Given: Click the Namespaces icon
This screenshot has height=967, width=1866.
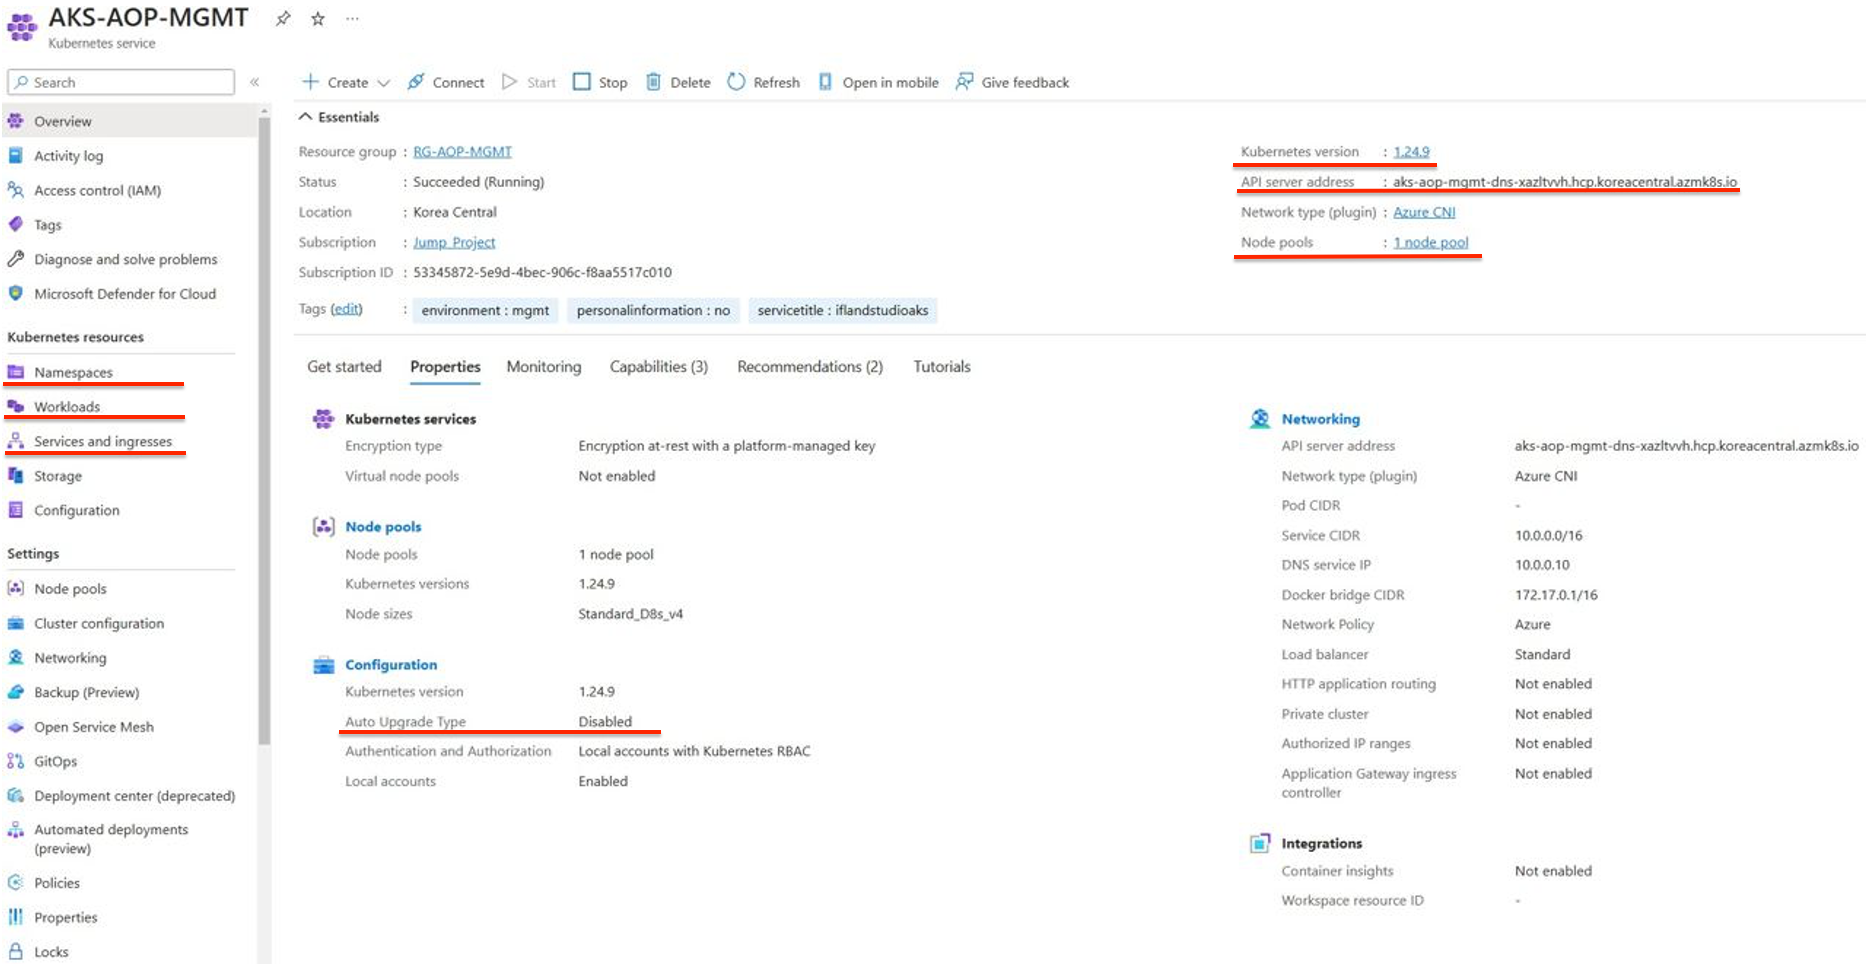Looking at the screenshot, I should coord(16,372).
